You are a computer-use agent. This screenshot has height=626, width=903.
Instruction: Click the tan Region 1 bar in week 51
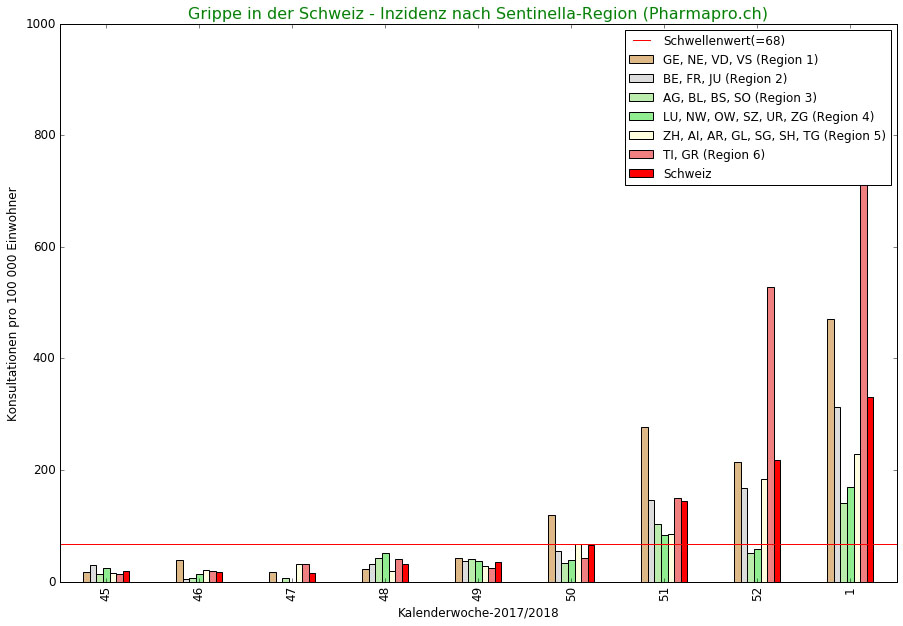coord(645,504)
